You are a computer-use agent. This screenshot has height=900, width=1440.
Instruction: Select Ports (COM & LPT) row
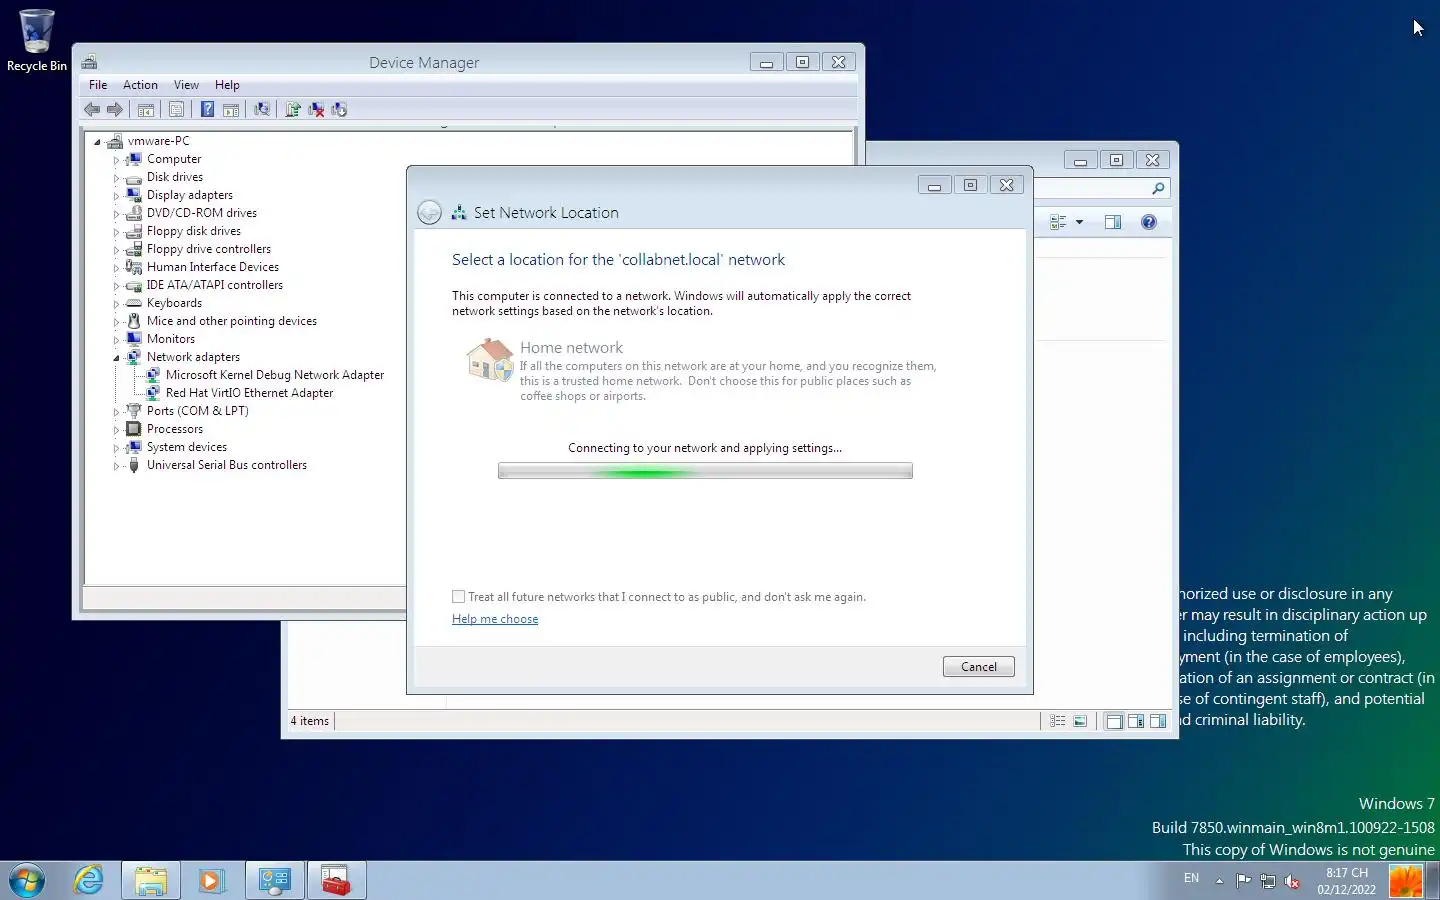coord(198,411)
